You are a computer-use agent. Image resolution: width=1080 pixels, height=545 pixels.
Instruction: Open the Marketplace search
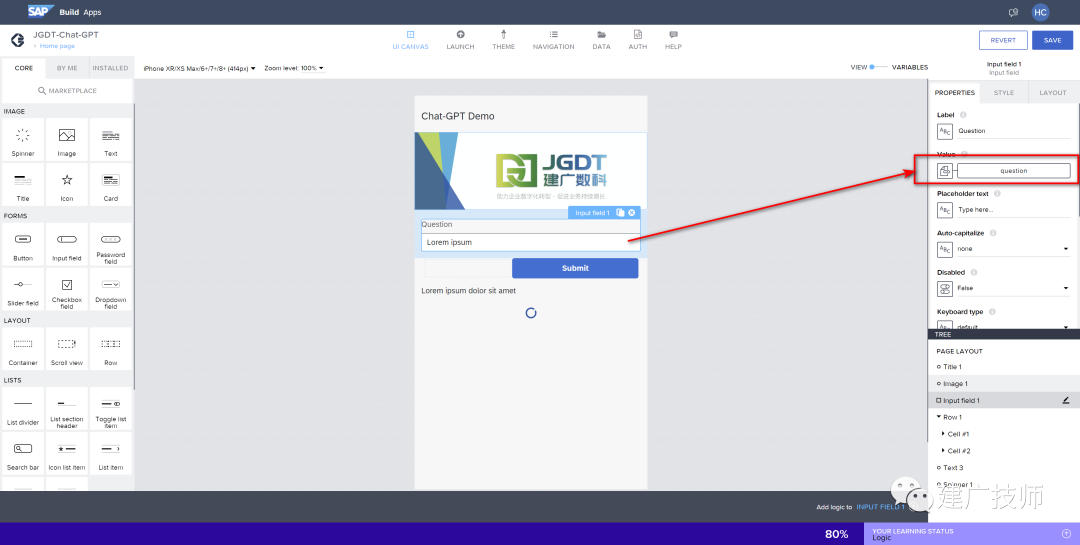(x=67, y=91)
